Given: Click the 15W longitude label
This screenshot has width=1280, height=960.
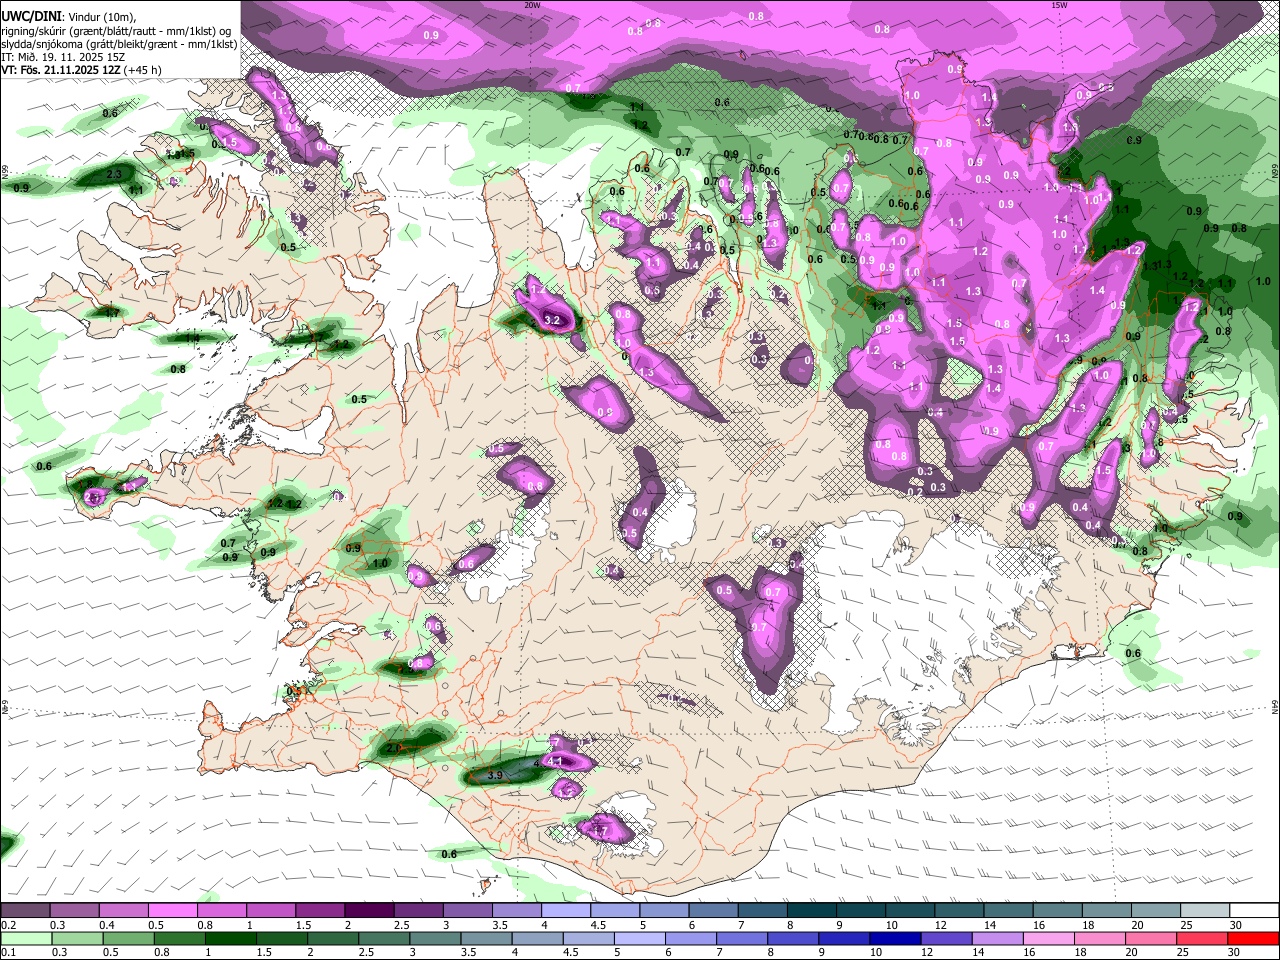Looking at the screenshot, I should pos(1059,5).
